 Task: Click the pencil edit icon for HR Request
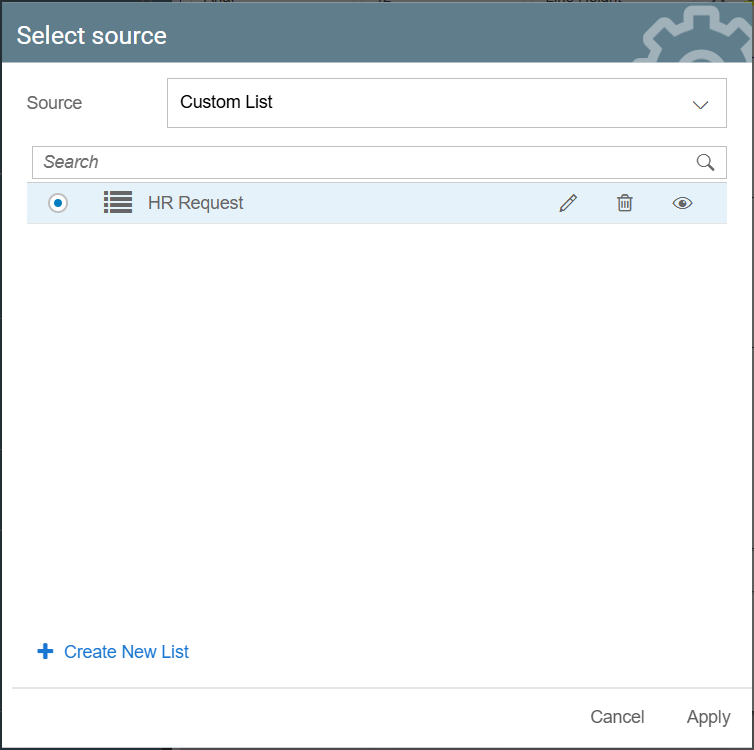click(568, 203)
